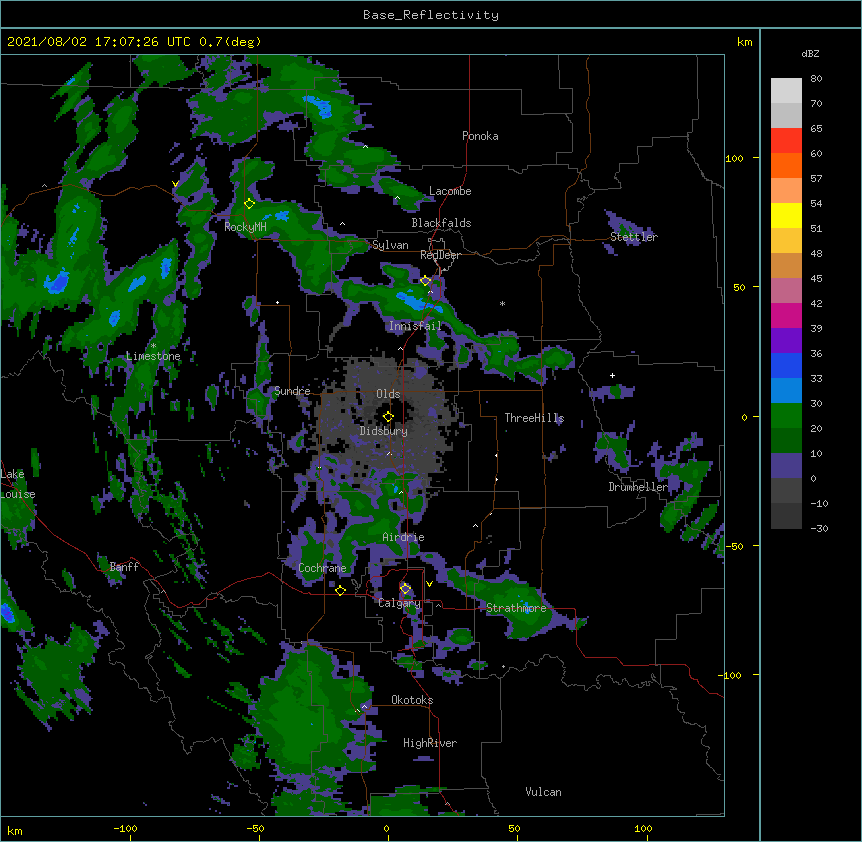Click the RockyMH map label
The height and width of the screenshot is (842, 862).
pos(245,227)
